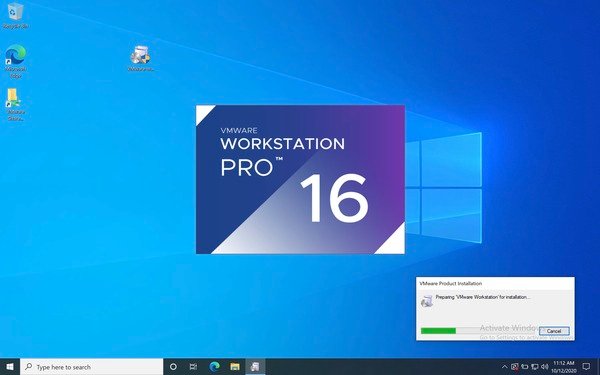Select the Microsoft Edge desktop shortcut
The height and width of the screenshot is (375, 600).
(x=15, y=60)
